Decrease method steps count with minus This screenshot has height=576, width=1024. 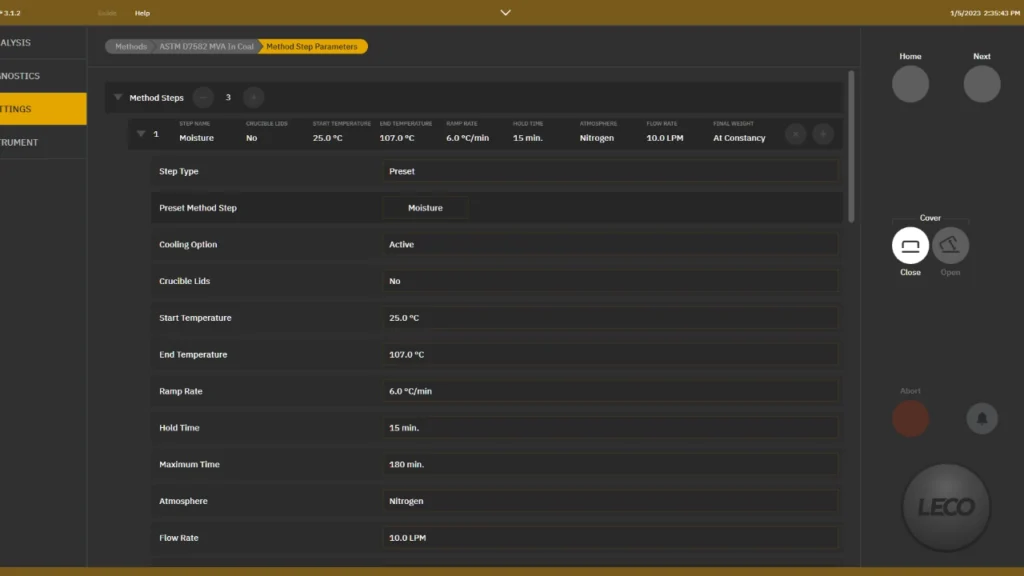203,97
